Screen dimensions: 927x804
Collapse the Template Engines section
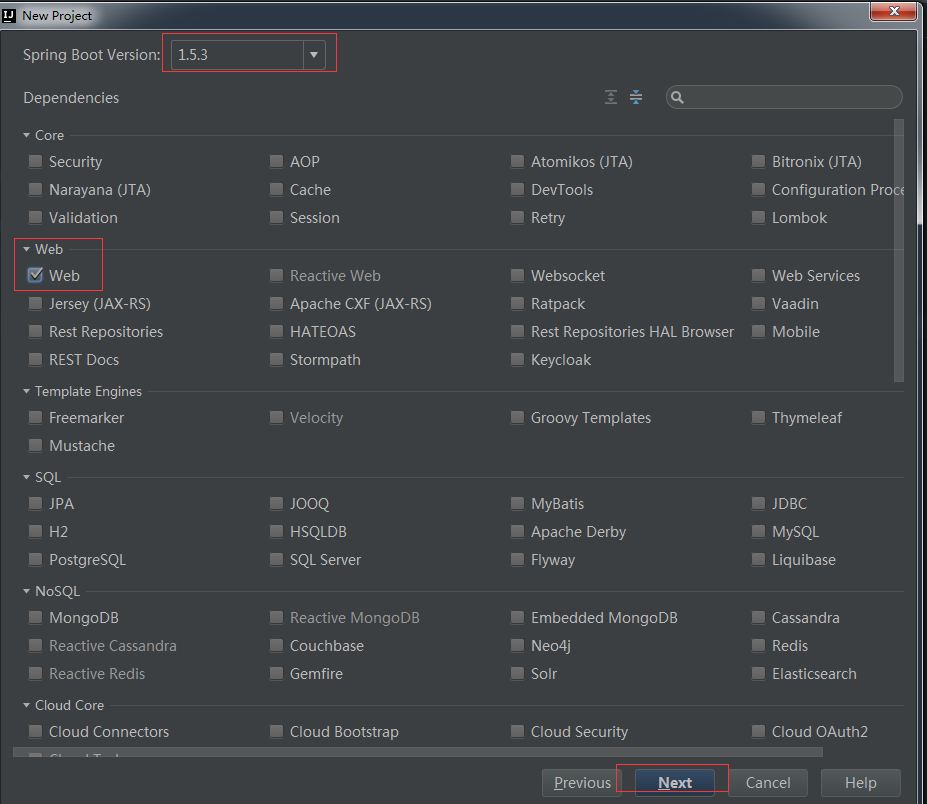(27, 391)
